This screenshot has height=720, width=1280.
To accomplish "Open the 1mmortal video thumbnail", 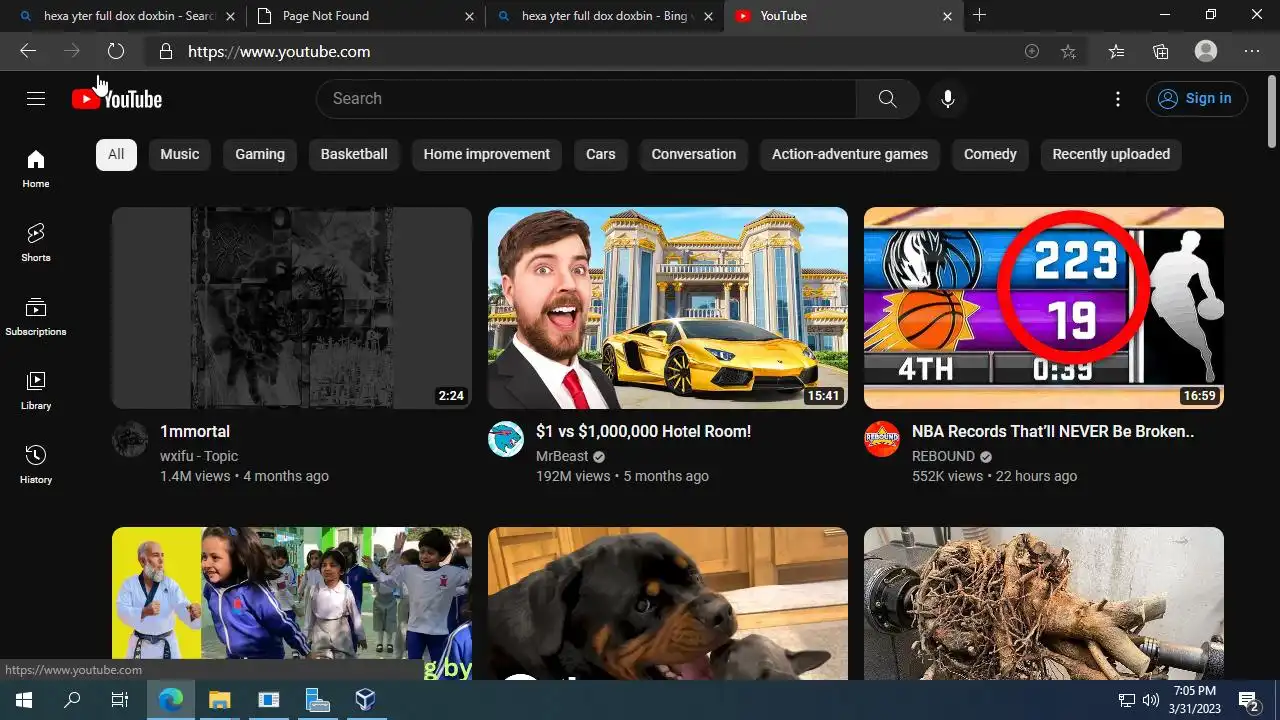I will tap(292, 308).
